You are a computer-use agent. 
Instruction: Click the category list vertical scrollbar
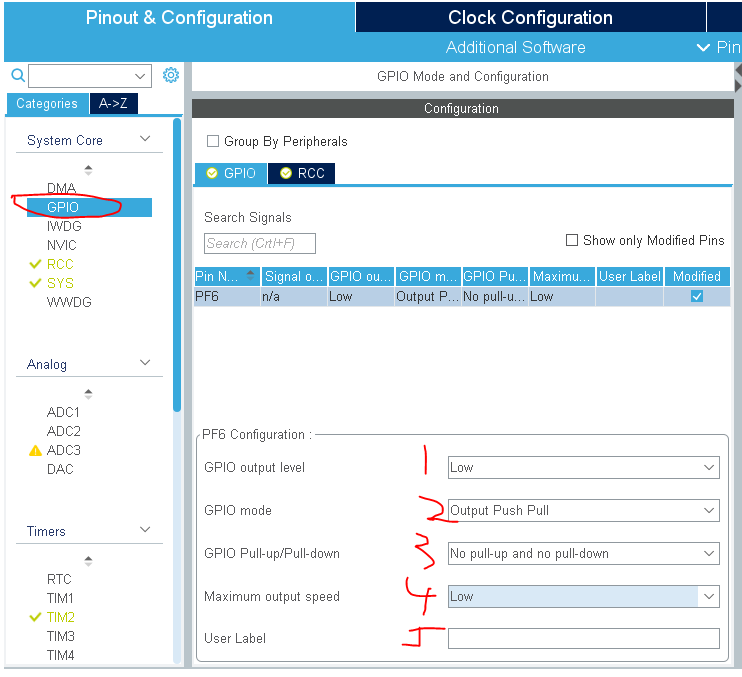[177, 265]
